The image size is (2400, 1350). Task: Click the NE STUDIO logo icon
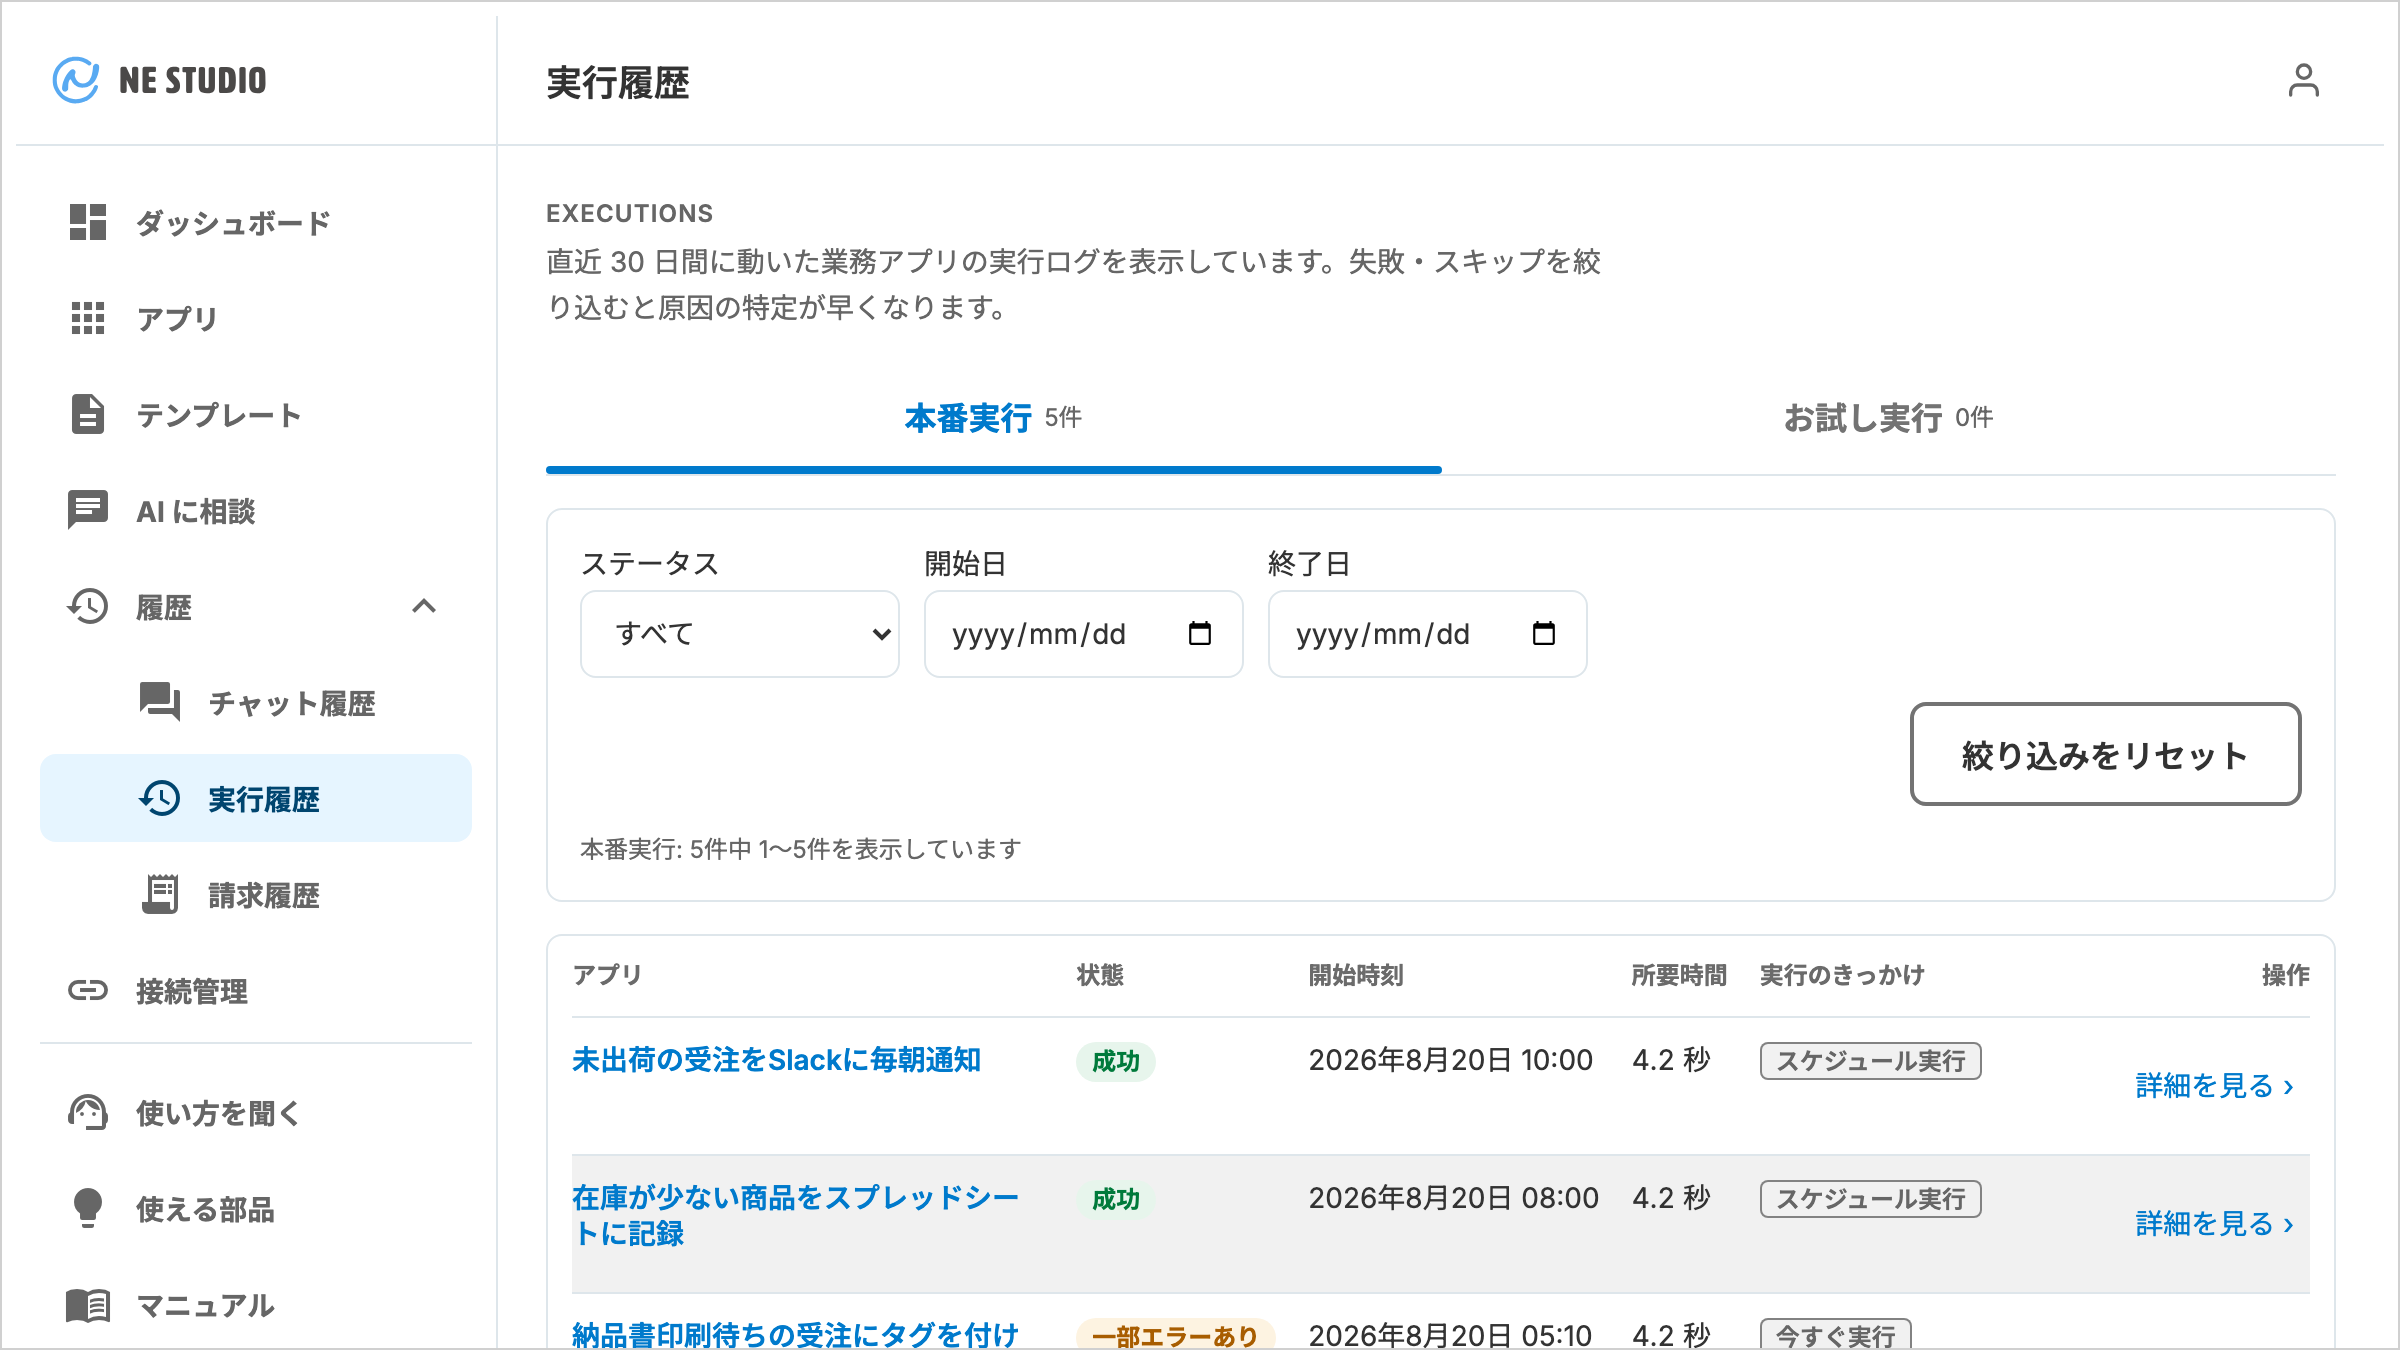point(76,80)
